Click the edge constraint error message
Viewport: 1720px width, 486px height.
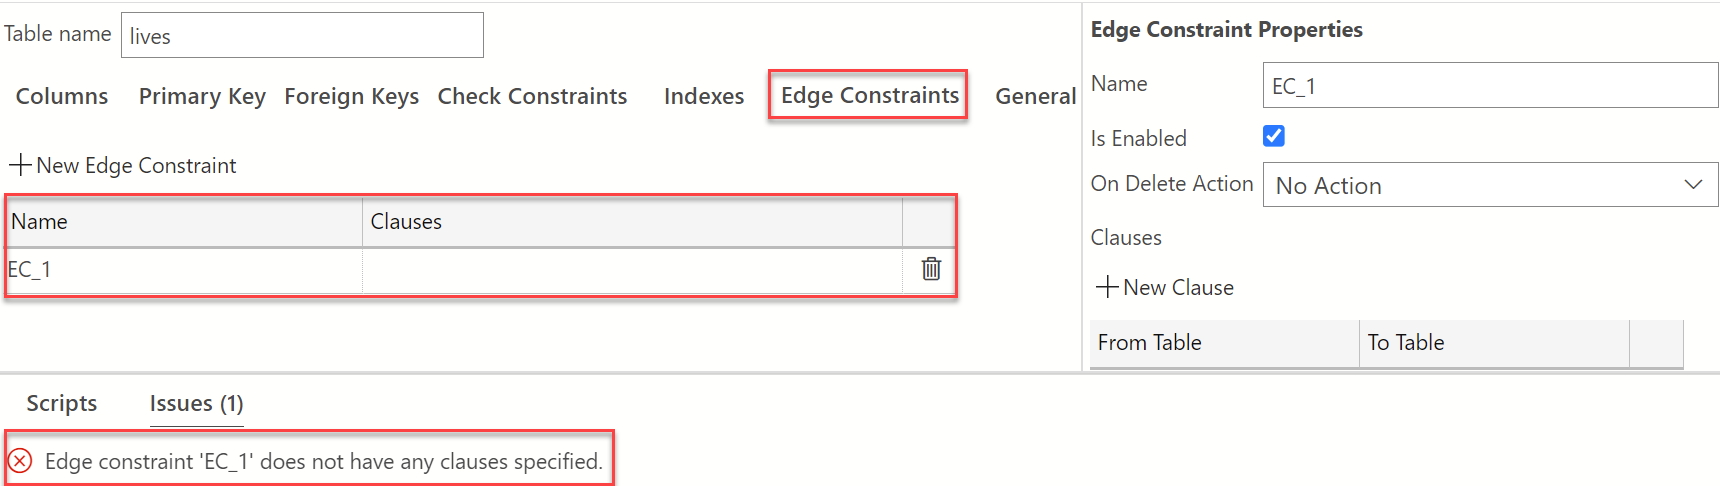(324, 461)
